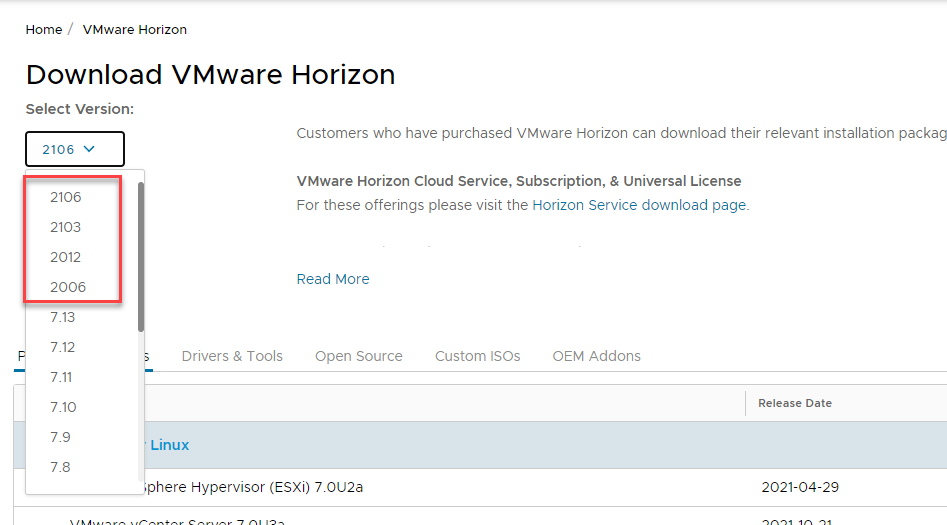Click the Hypervisor (ESXi) 7.0U2a row text

pyautogui.click(x=254, y=487)
